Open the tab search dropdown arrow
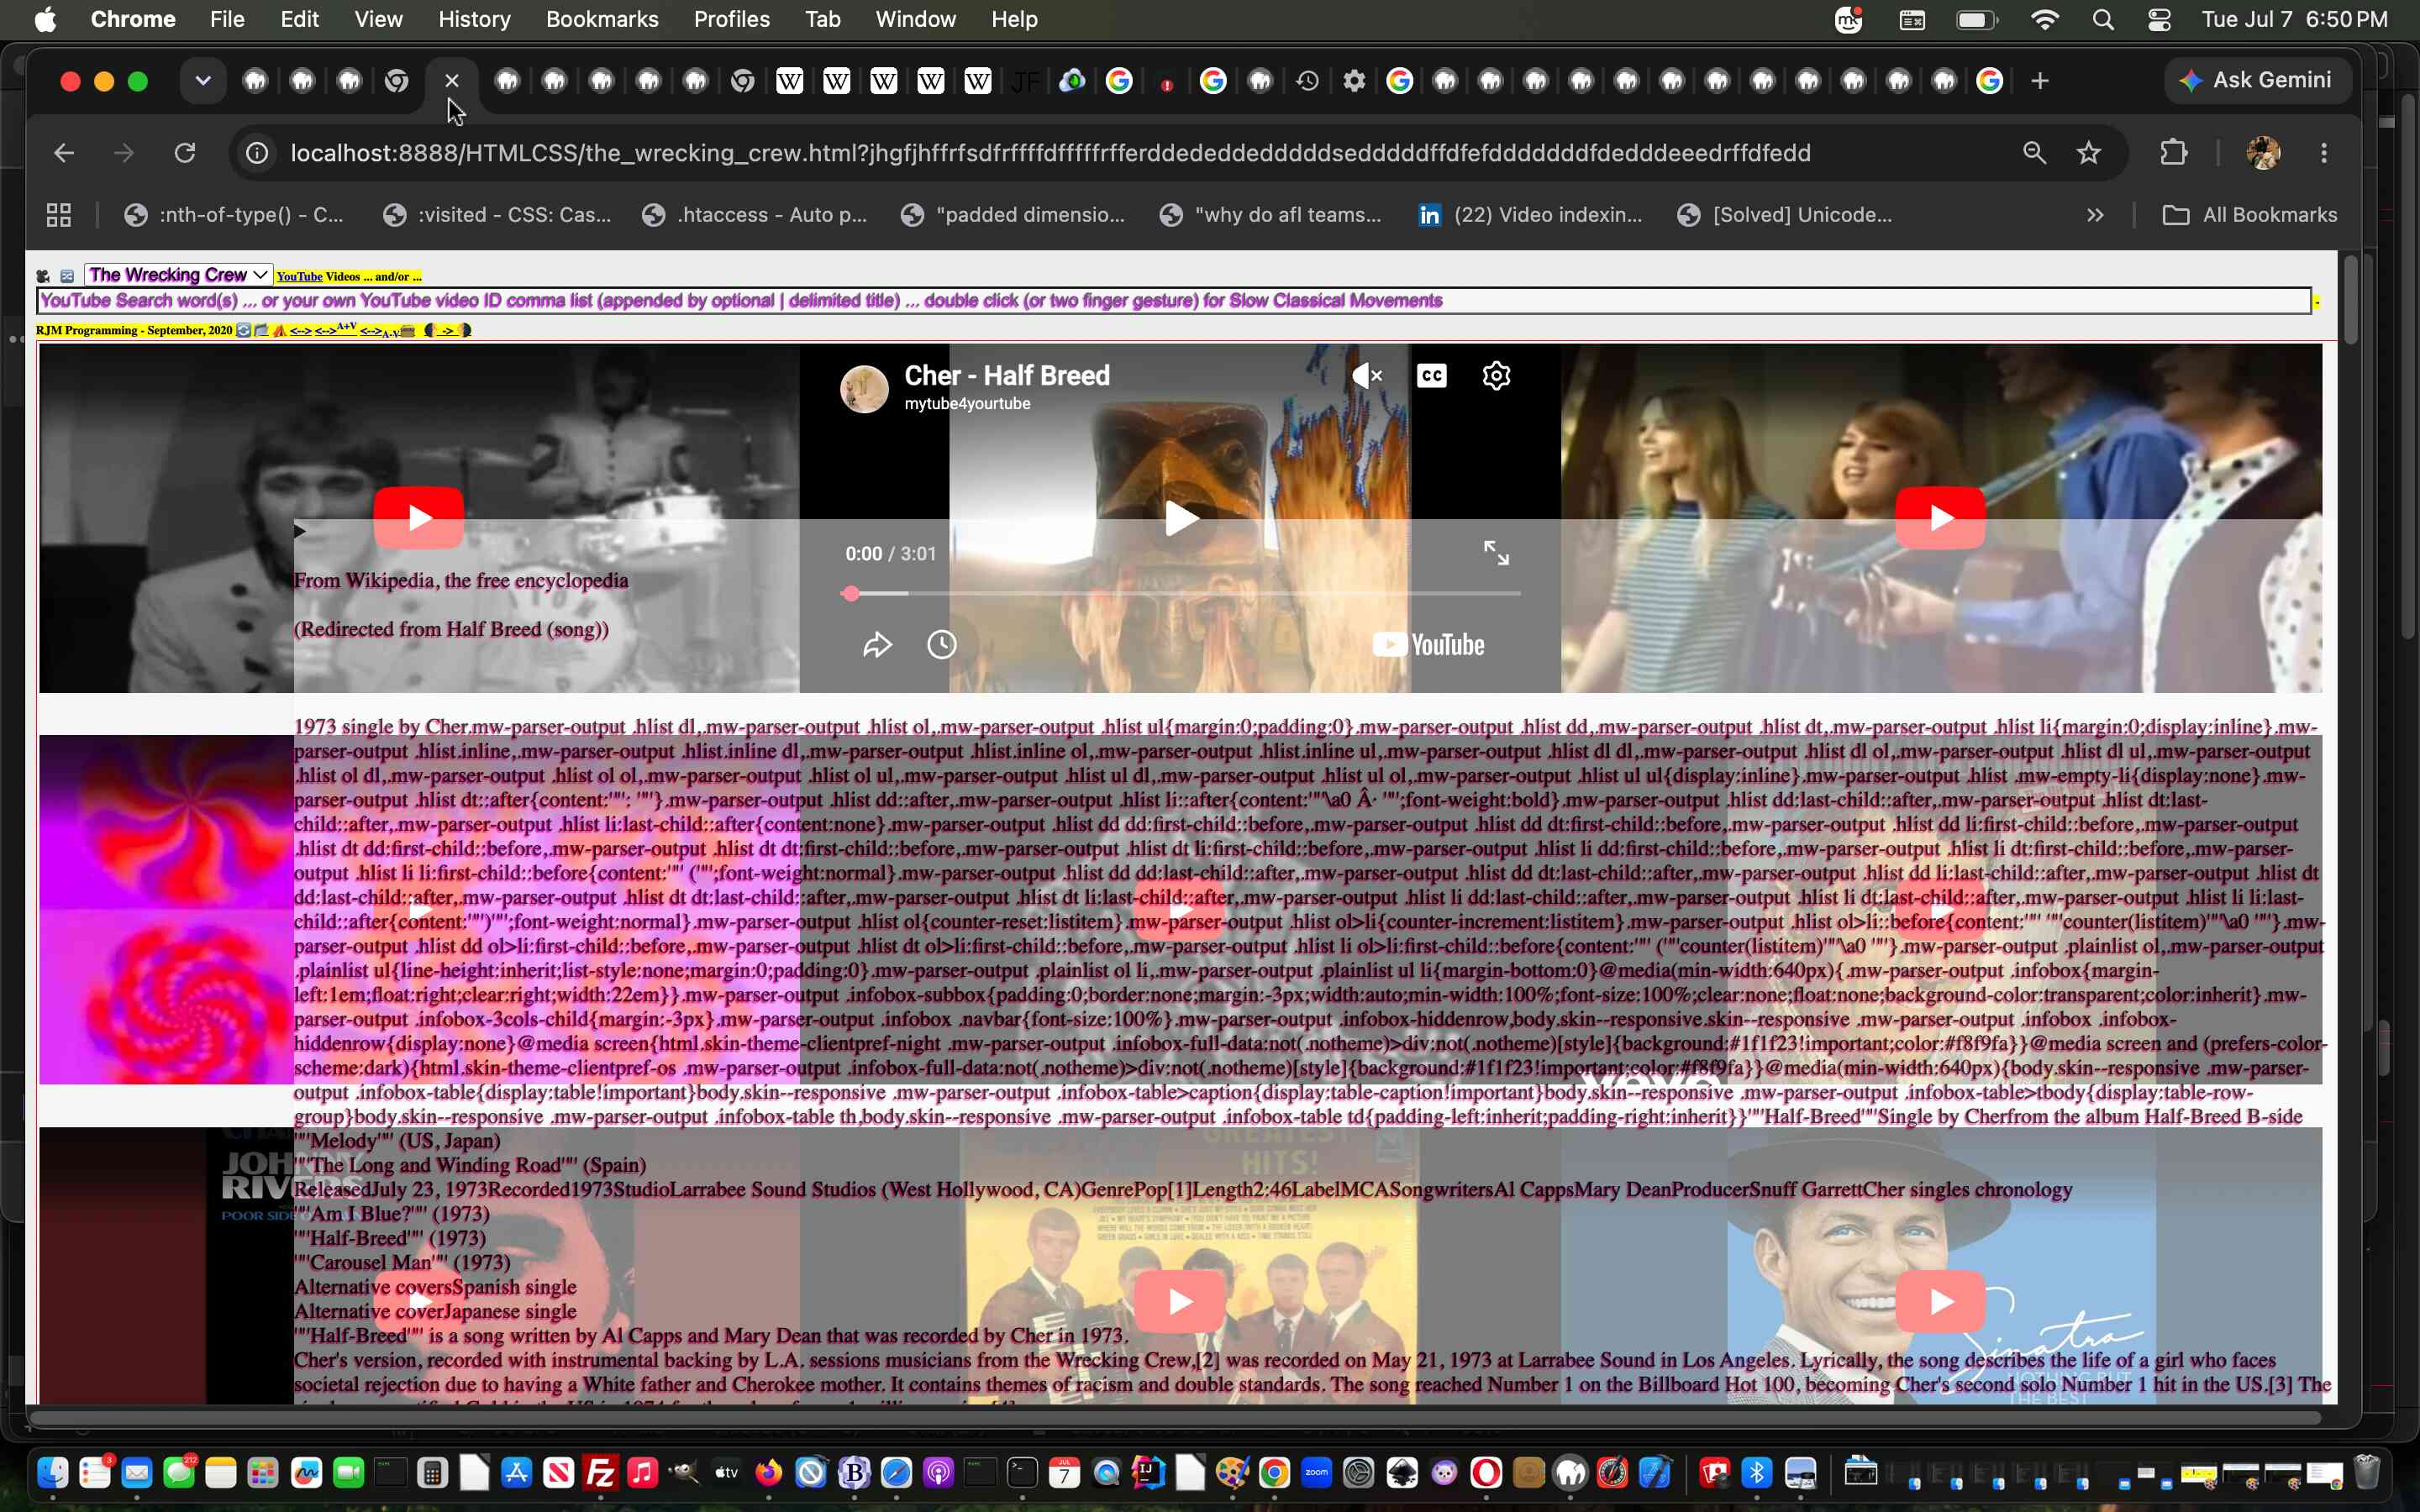Image resolution: width=2420 pixels, height=1512 pixels. (x=203, y=81)
